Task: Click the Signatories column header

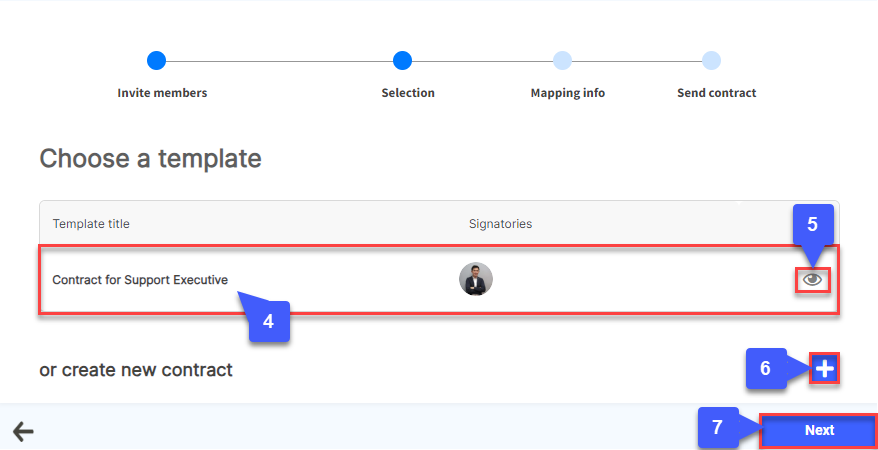Action: click(500, 224)
